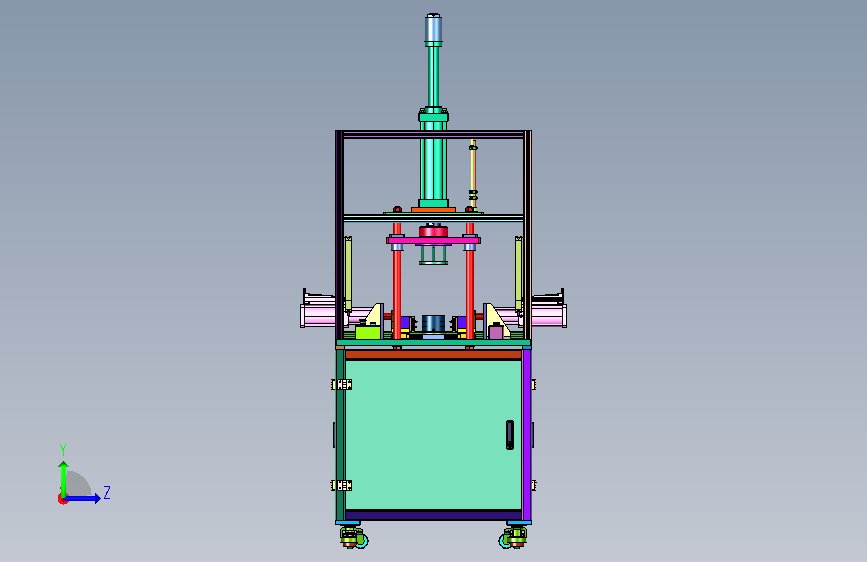Select the upper-left door hinge on the cabinet
This screenshot has width=867, height=562.
coord(342,384)
